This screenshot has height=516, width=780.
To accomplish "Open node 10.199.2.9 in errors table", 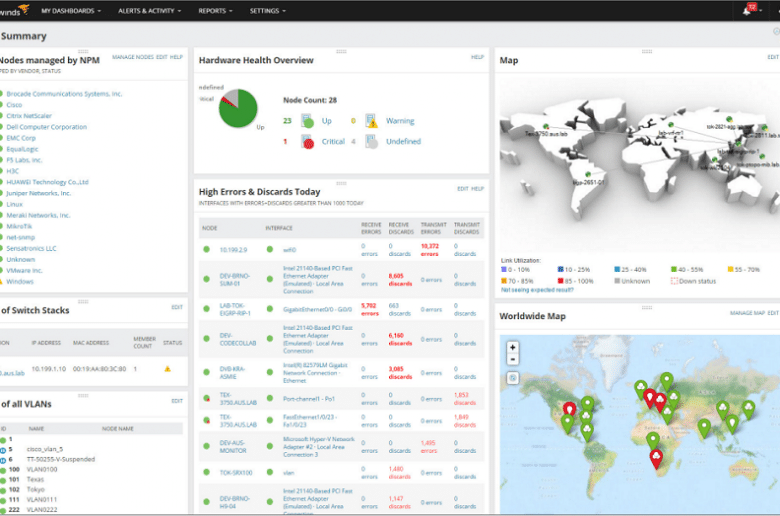I will tap(233, 250).
